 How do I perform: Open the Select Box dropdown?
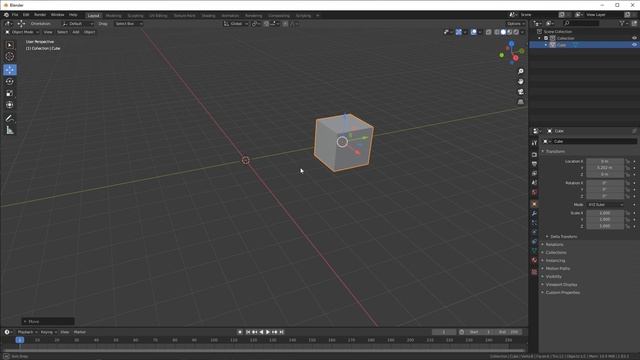click(x=128, y=24)
